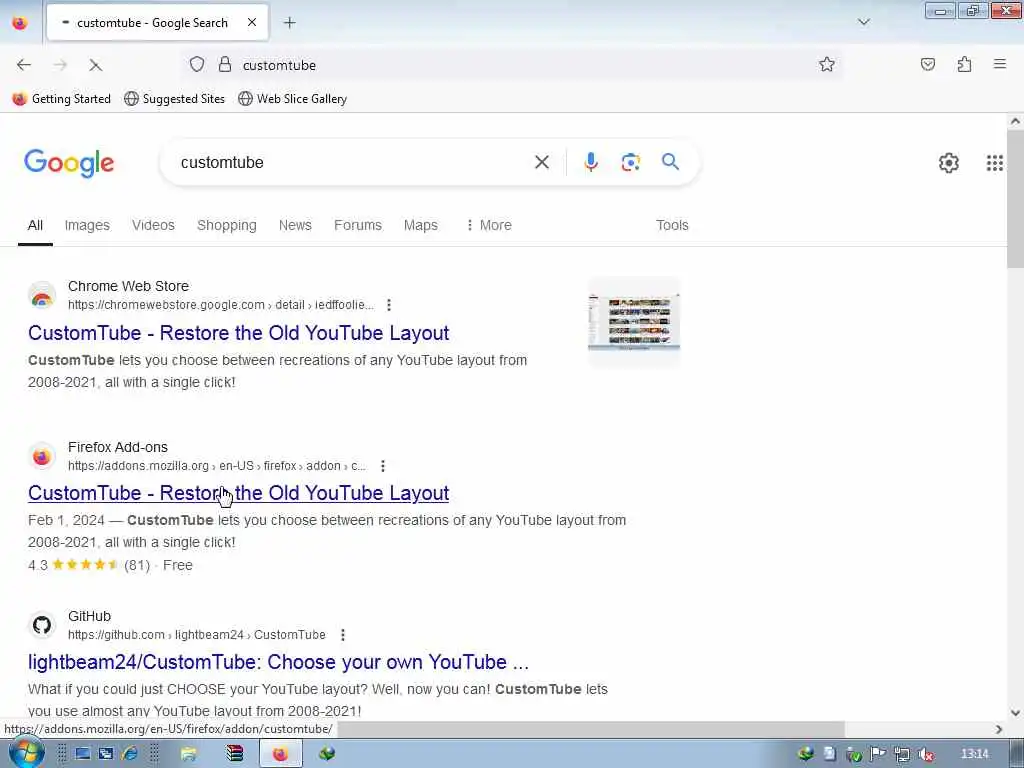Open options for GitHub result
The height and width of the screenshot is (768, 1024).
click(x=342, y=635)
